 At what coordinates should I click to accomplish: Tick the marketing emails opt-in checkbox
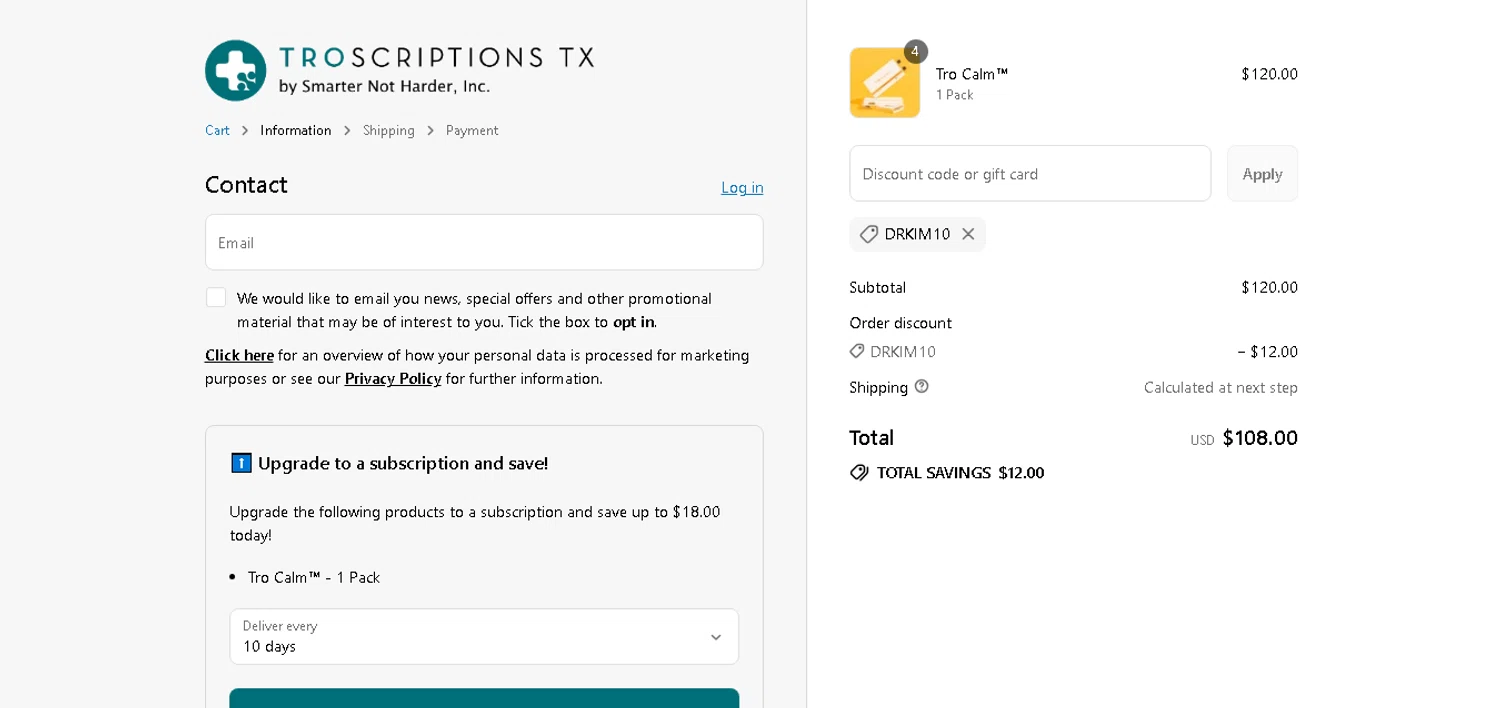click(216, 297)
